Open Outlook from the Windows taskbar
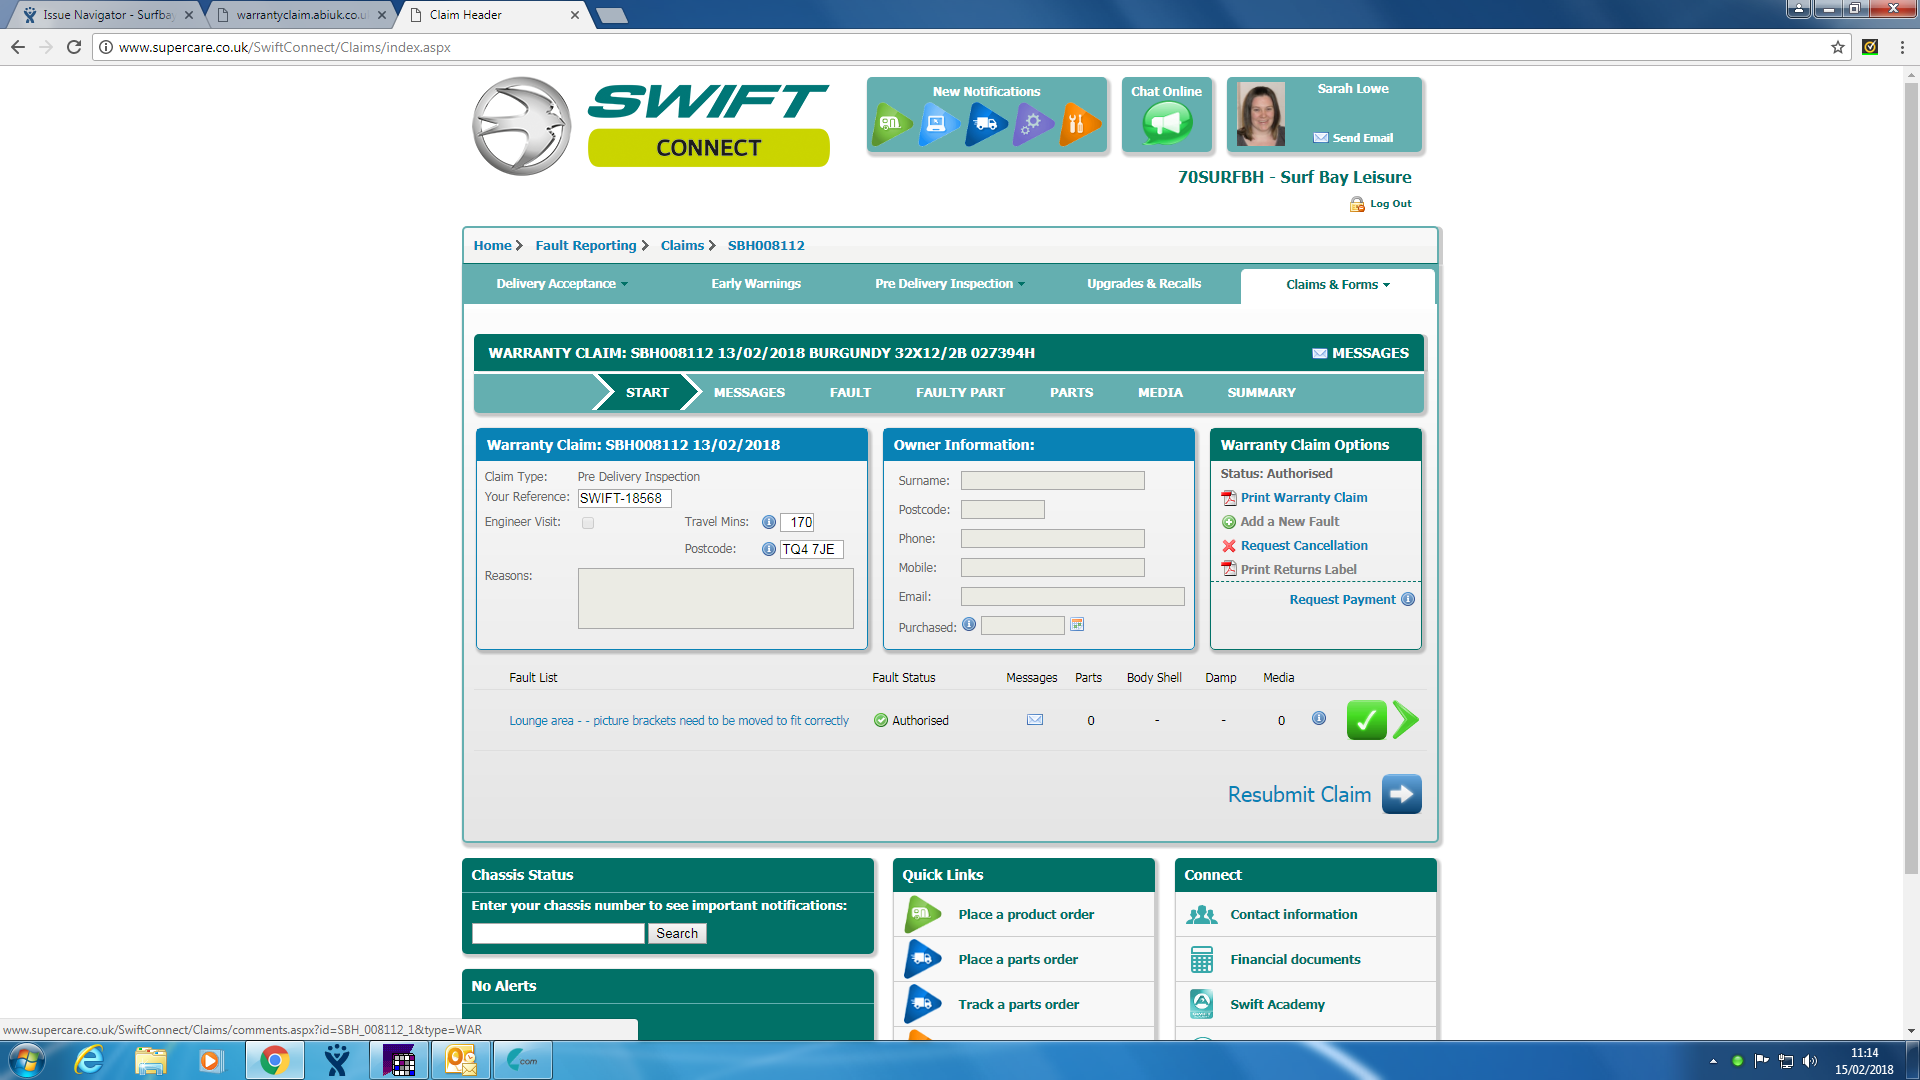 pos(461,1060)
